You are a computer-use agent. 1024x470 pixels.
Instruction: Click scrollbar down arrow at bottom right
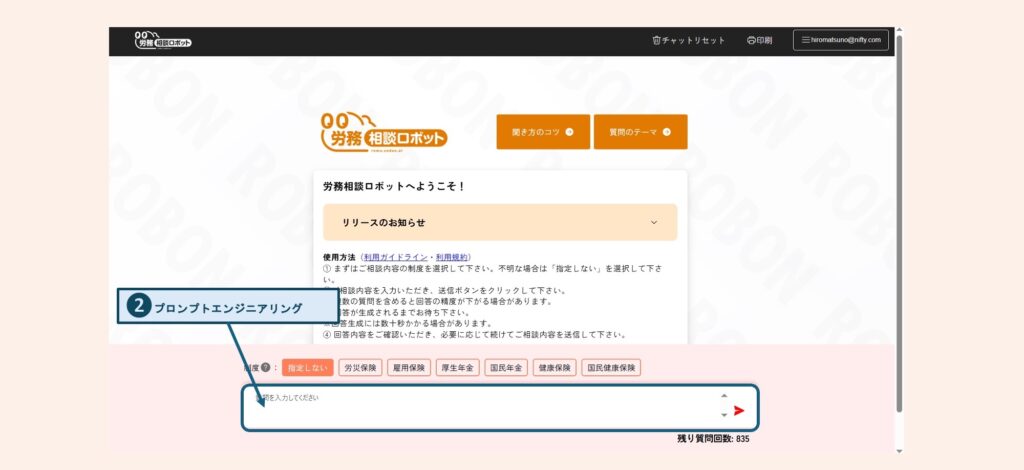(899, 450)
